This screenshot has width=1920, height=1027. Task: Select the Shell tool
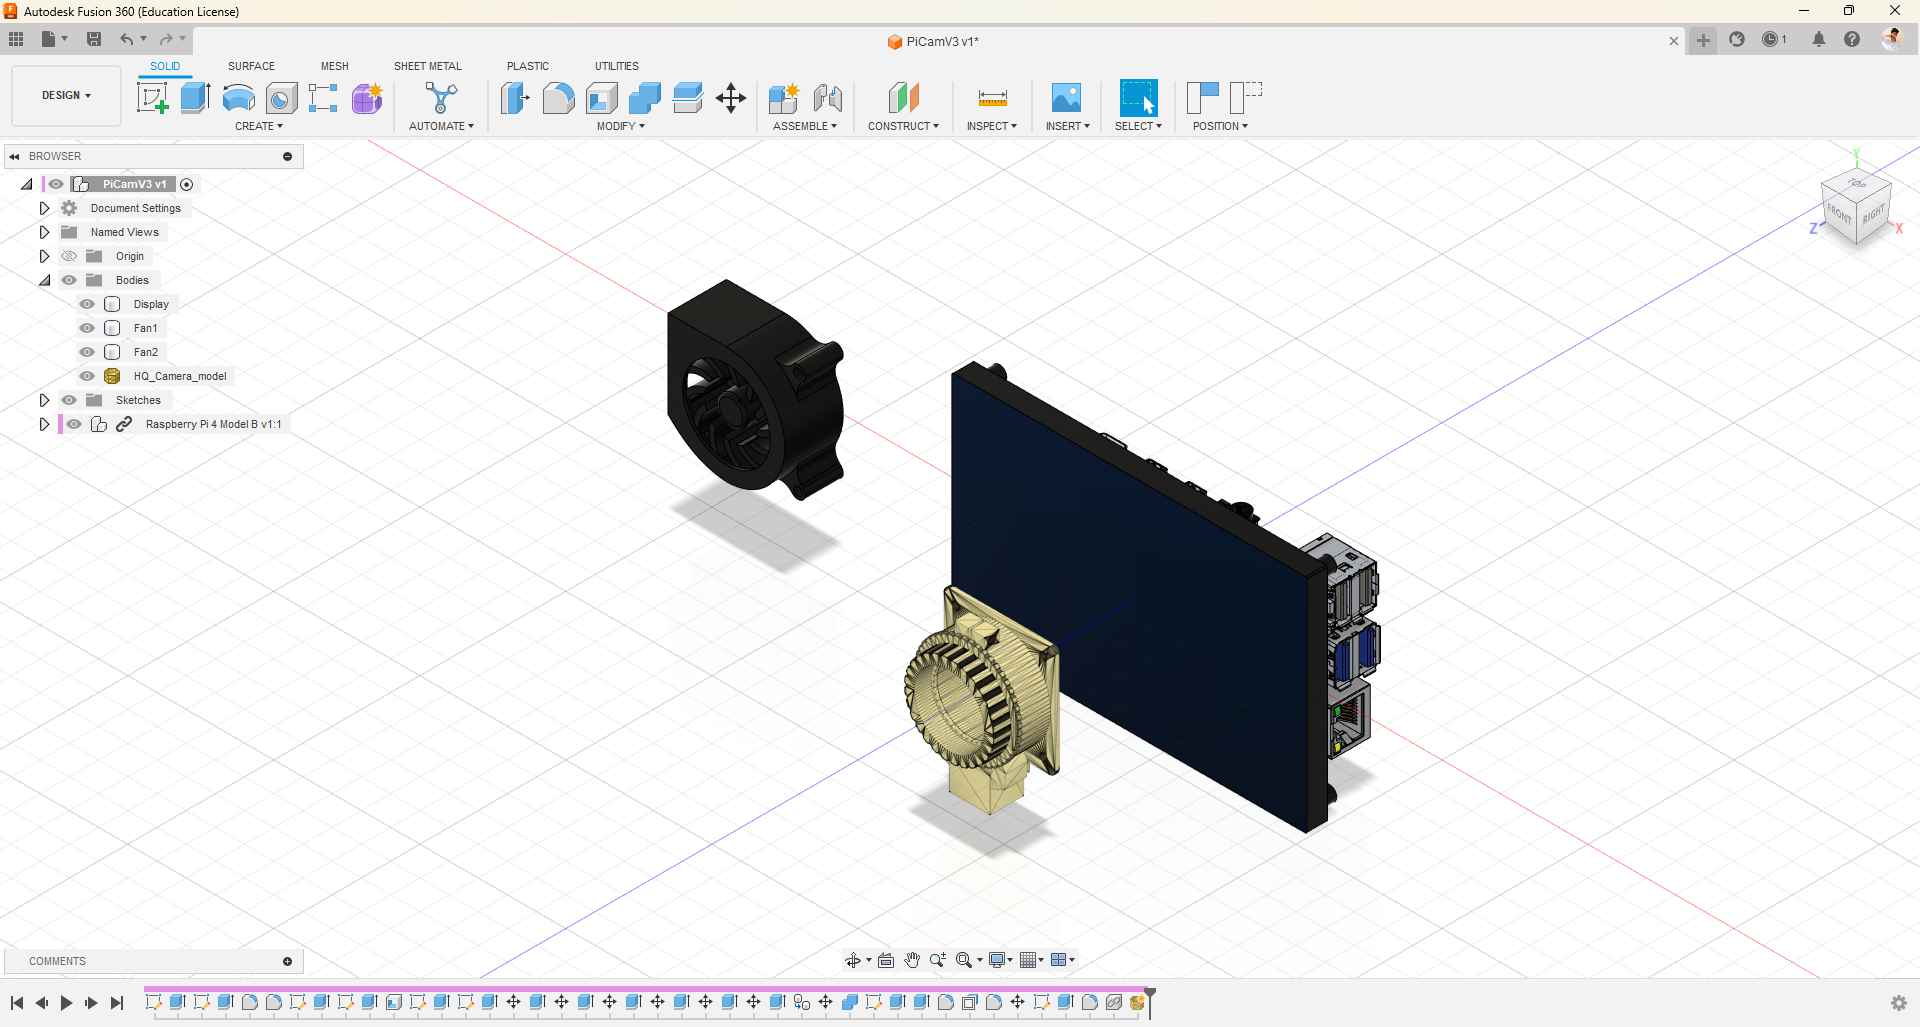point(602,98)
